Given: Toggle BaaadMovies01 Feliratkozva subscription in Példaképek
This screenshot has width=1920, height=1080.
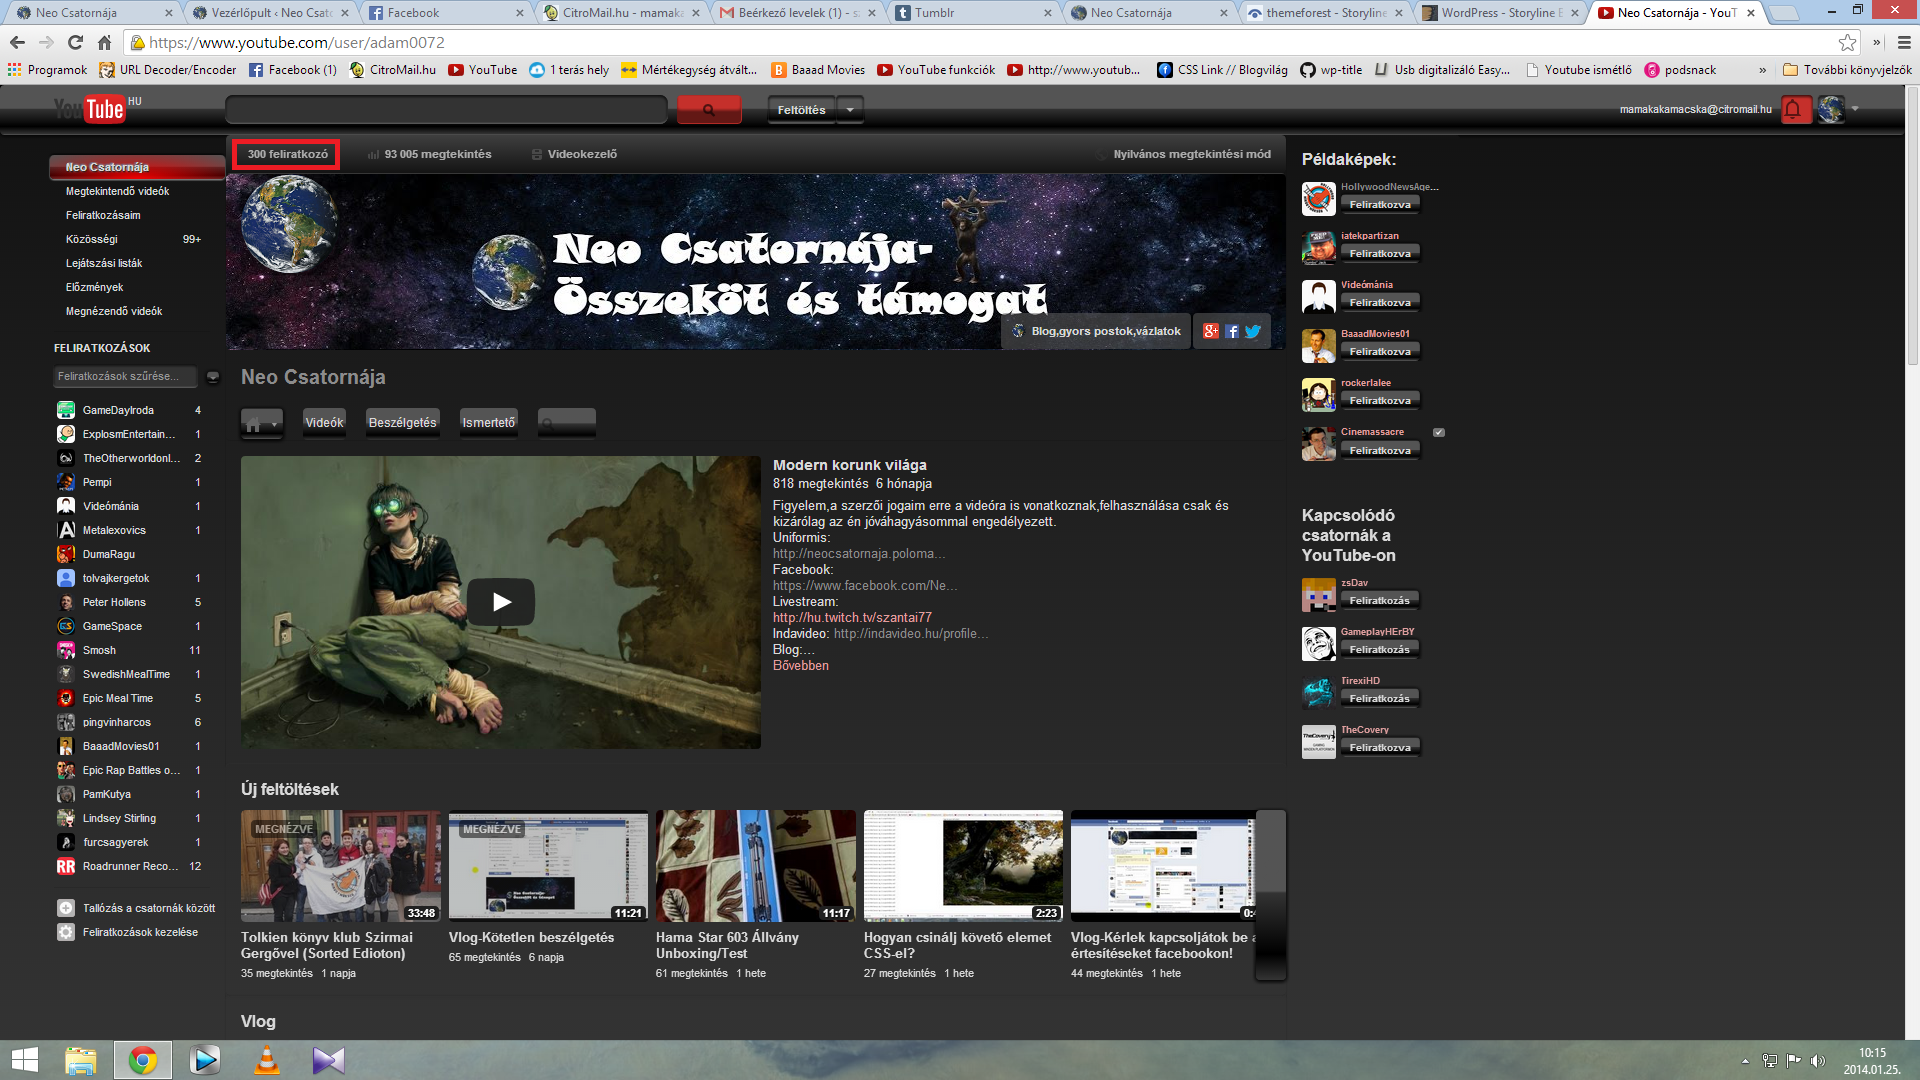Looking at the screenshot, I should click(x=1380, y=351).
